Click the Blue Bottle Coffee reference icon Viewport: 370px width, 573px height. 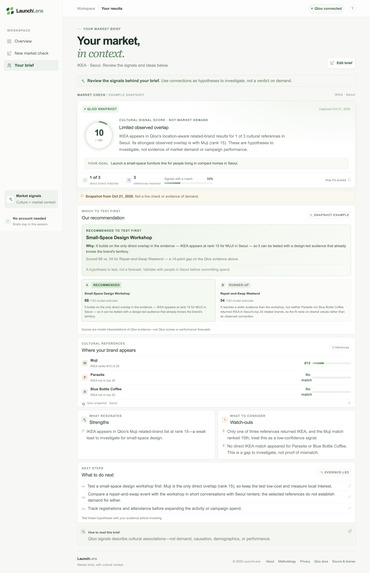click(85, 391)
